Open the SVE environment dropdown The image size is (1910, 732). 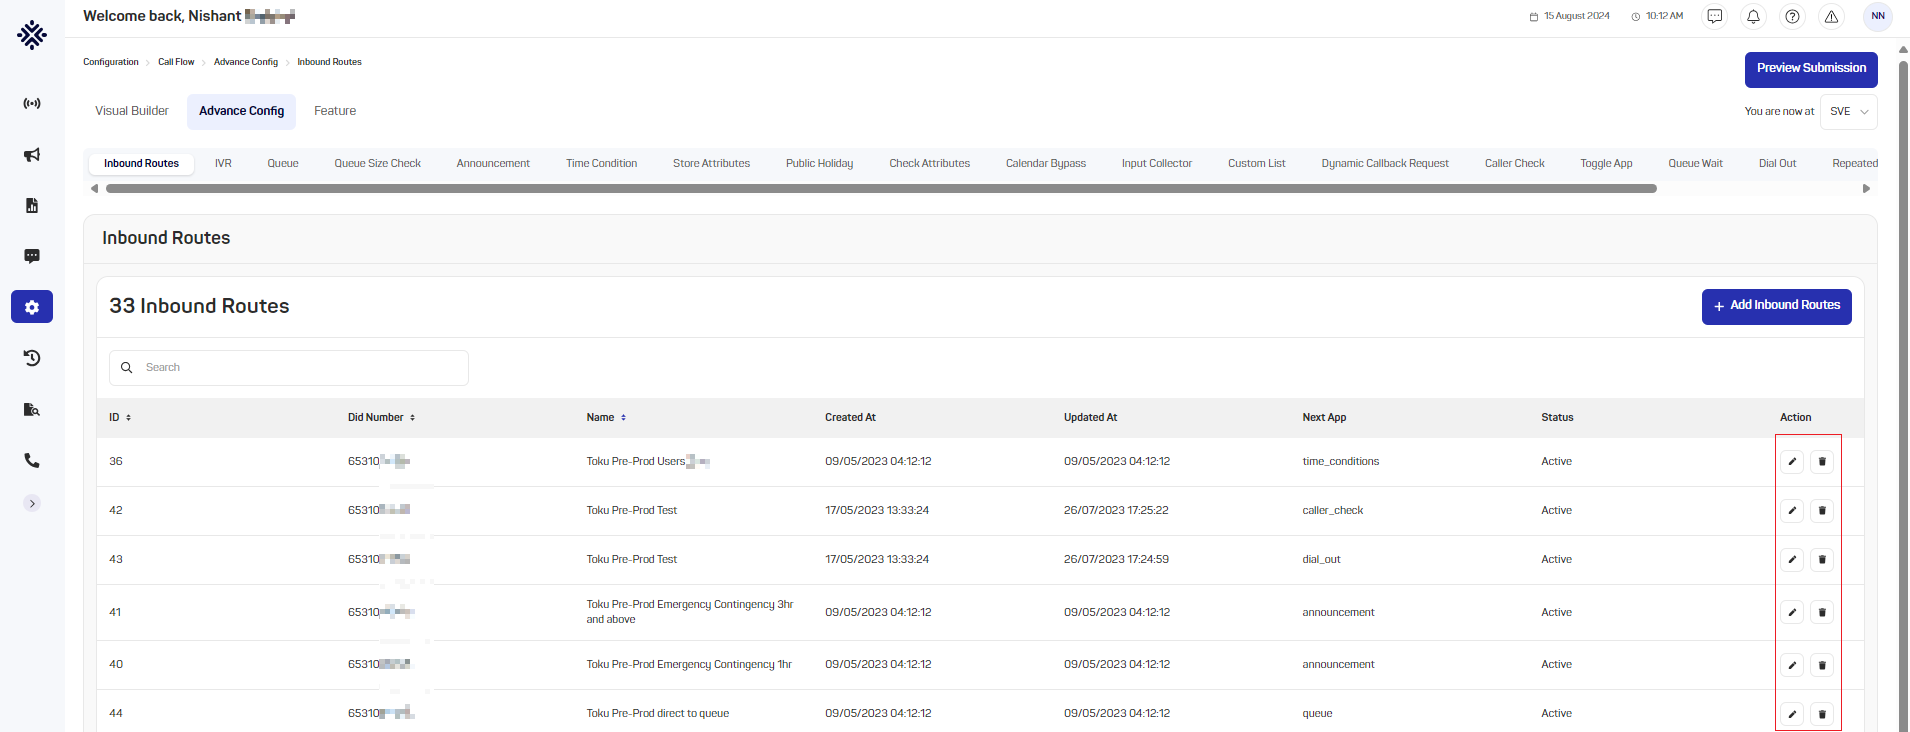[x=1849, y=112]
